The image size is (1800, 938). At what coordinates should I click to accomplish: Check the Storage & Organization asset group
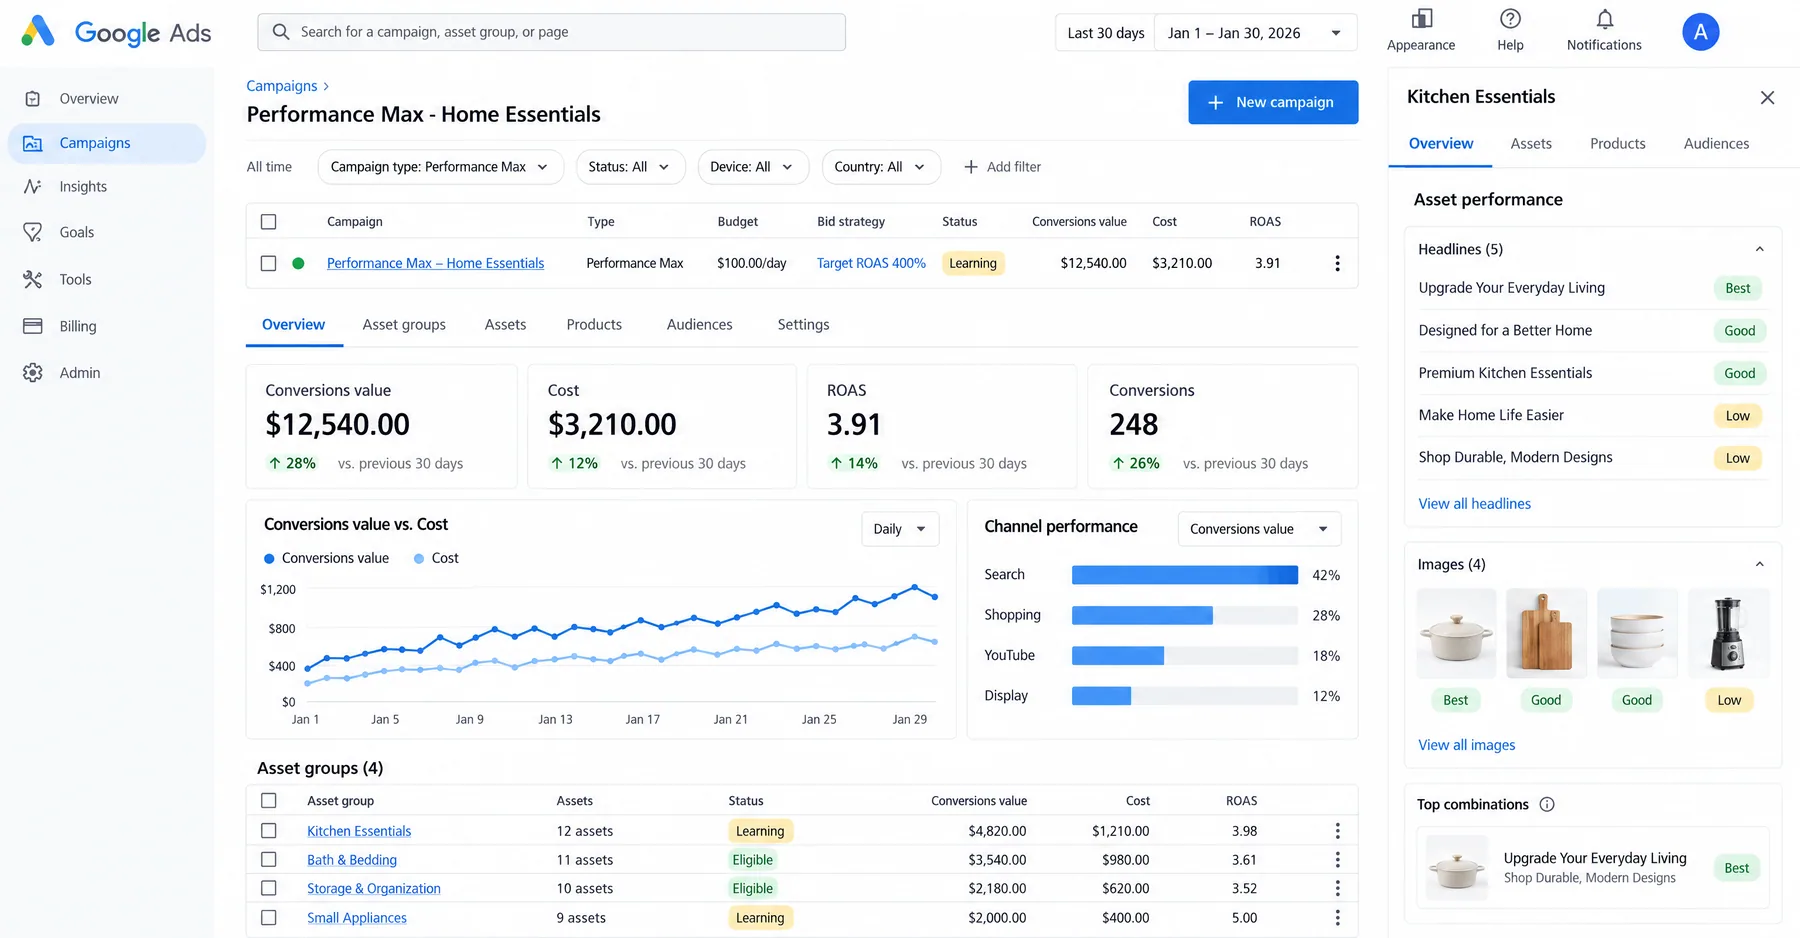tap(268, 888)
